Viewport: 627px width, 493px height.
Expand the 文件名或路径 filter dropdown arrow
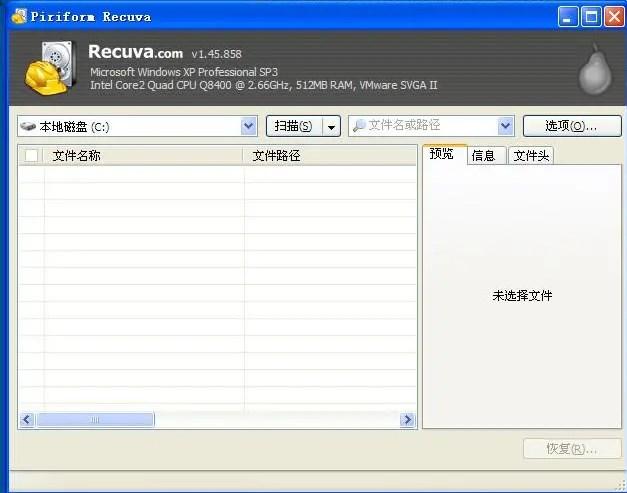click(x=505, y=126)
